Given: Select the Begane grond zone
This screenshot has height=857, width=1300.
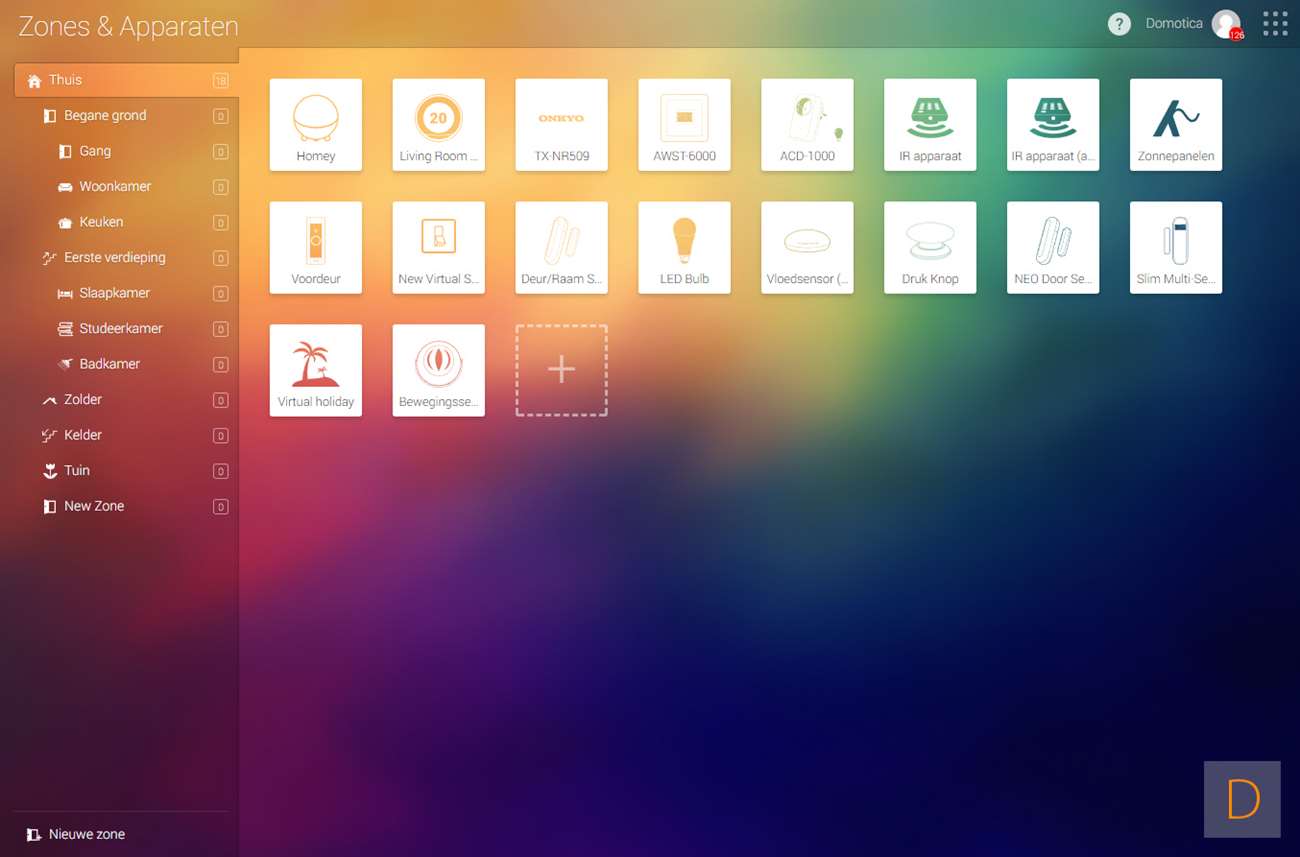Looking at the screenshot, I should pos(126,116).
